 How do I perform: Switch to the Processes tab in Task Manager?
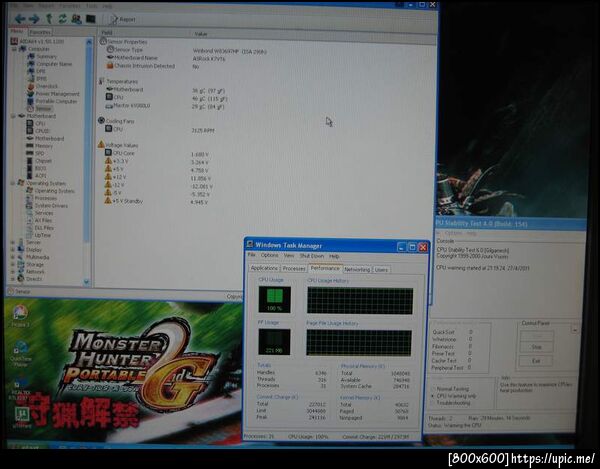click(x=294, y=269)
